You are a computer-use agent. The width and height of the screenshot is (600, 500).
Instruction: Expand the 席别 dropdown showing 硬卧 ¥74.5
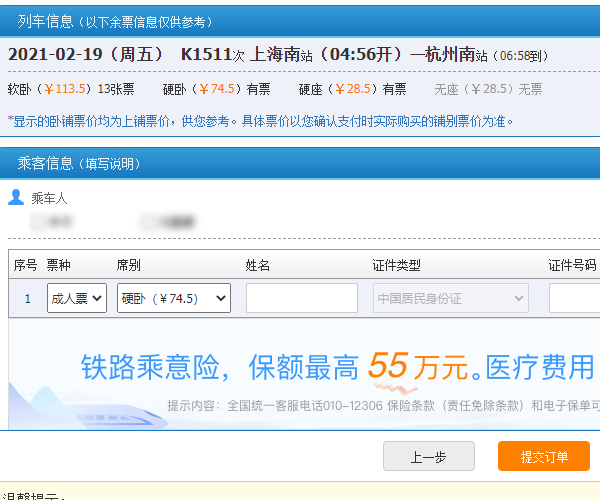[173, 298]
